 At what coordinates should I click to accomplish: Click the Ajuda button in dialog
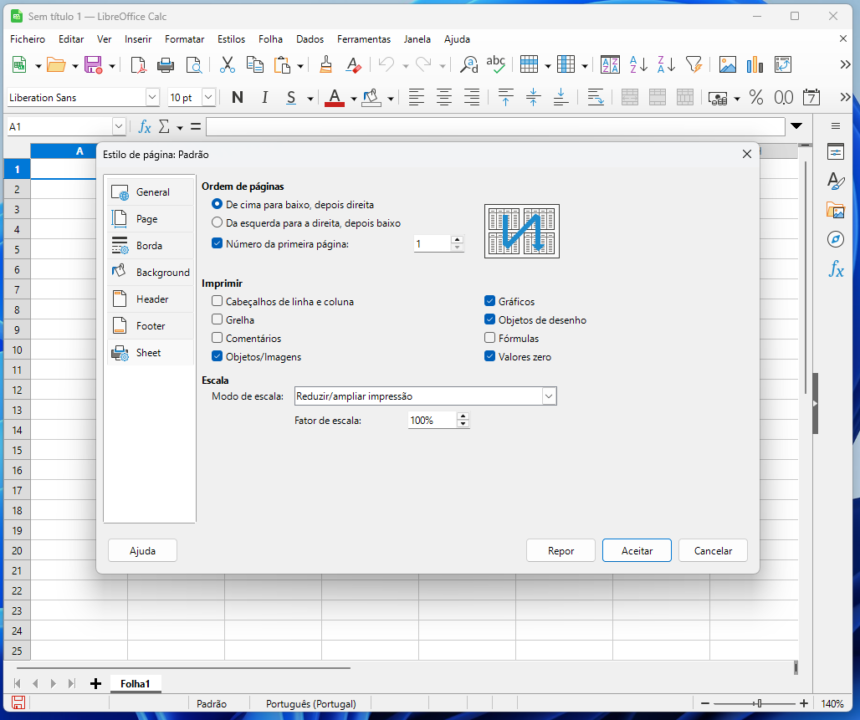pyautogui.click(x=143, y=551)
